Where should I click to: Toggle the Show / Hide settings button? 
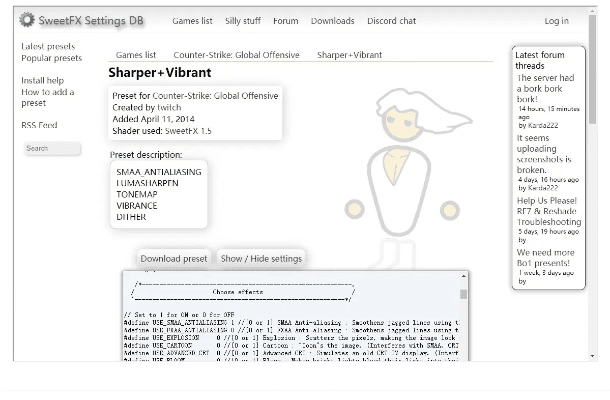pos(261,258)
